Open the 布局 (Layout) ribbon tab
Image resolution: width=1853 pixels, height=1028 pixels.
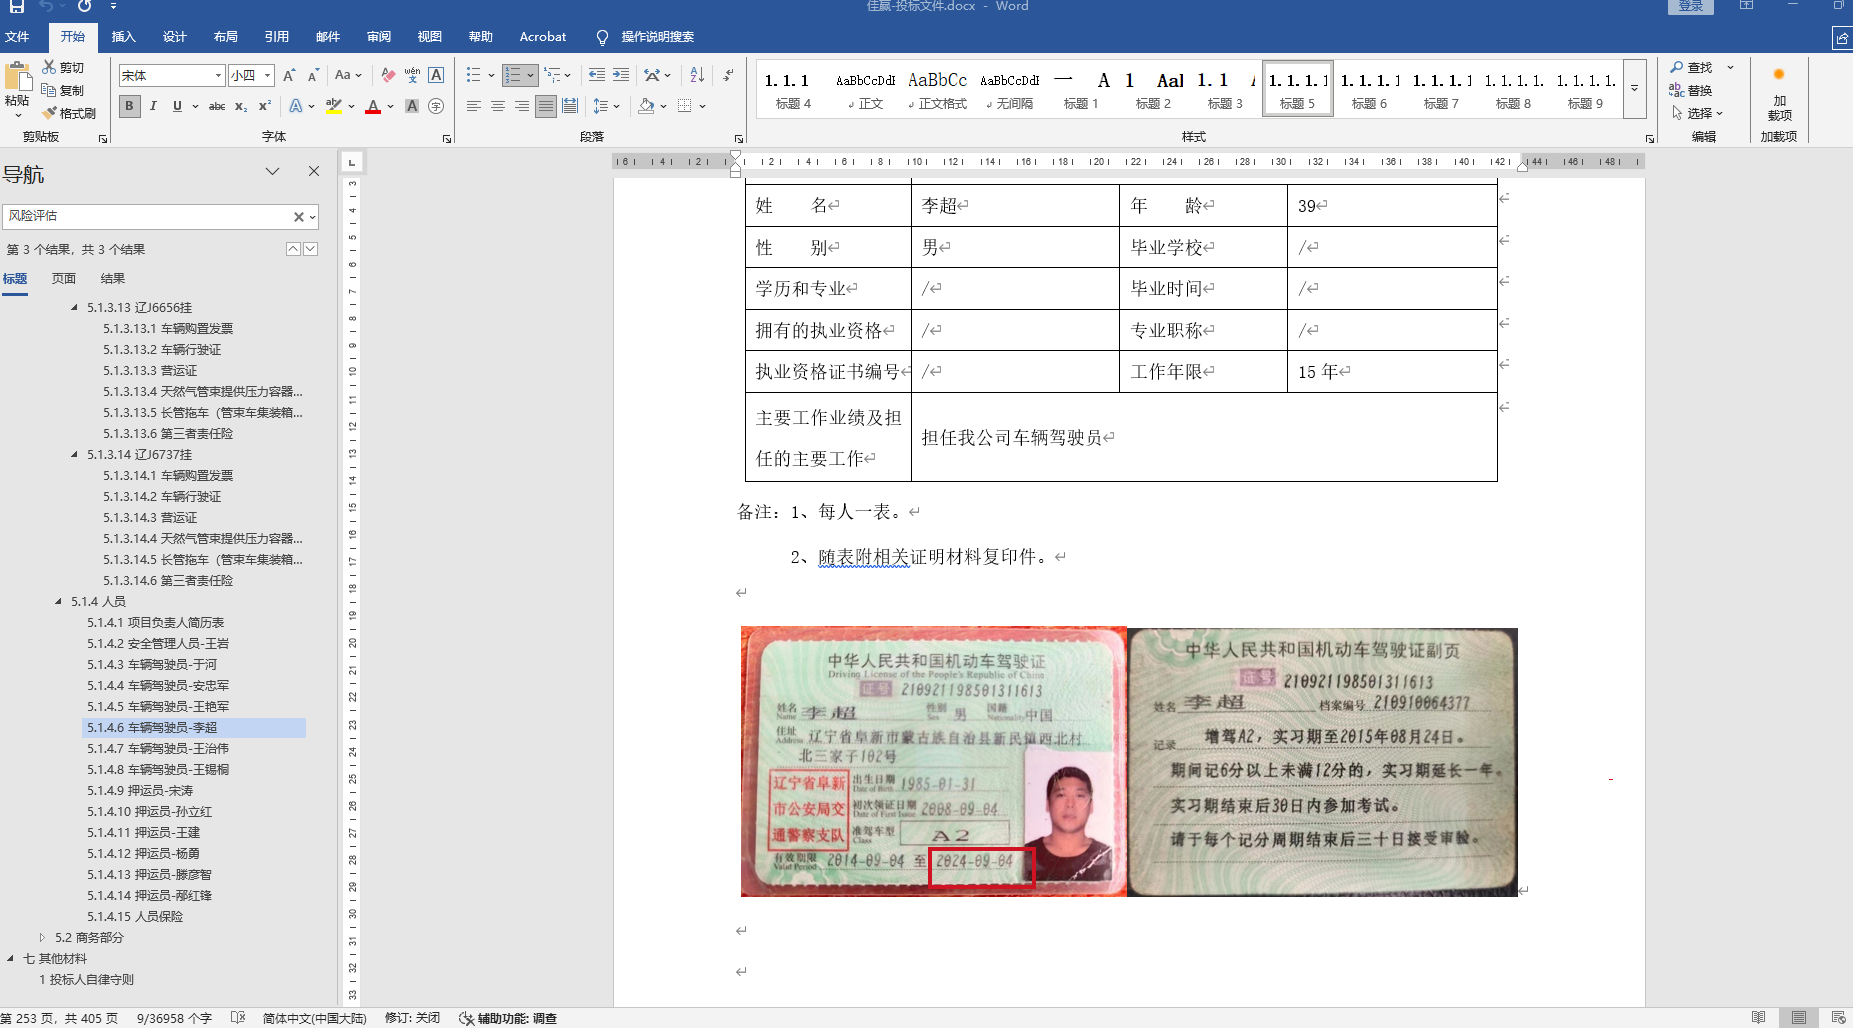tap(226, 37)
